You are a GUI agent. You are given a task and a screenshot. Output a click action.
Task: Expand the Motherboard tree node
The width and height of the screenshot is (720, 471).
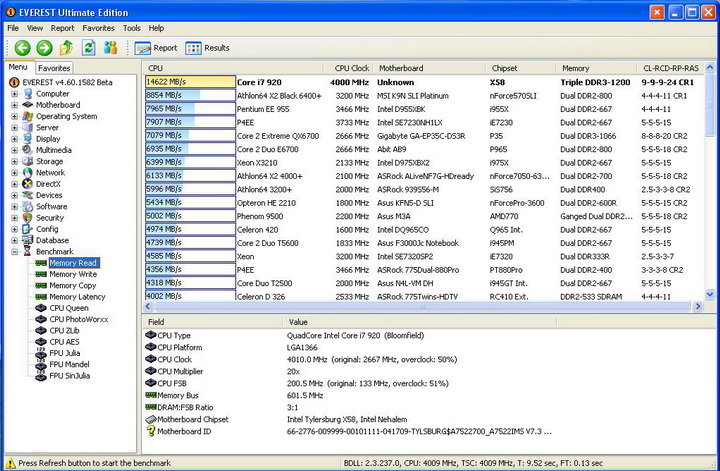coord(14,105)
